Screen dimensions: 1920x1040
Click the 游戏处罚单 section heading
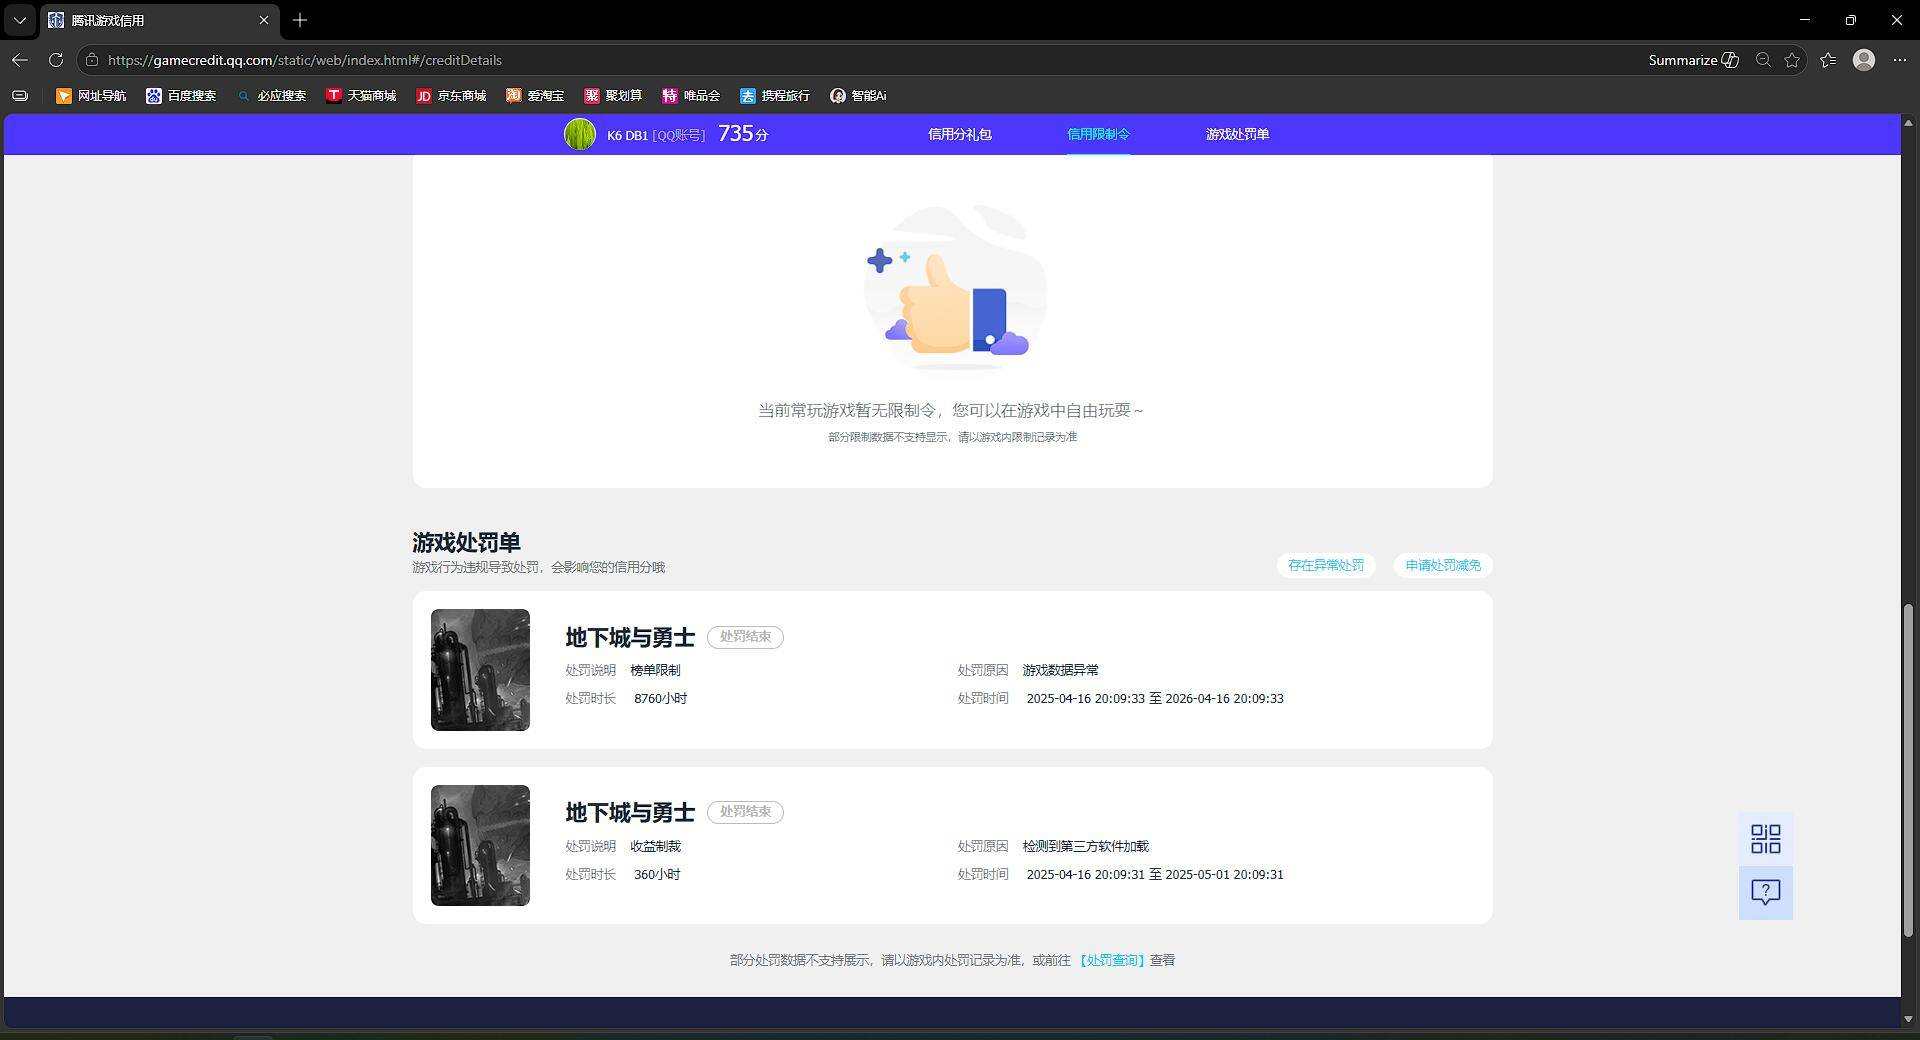[x=466, y=542]
